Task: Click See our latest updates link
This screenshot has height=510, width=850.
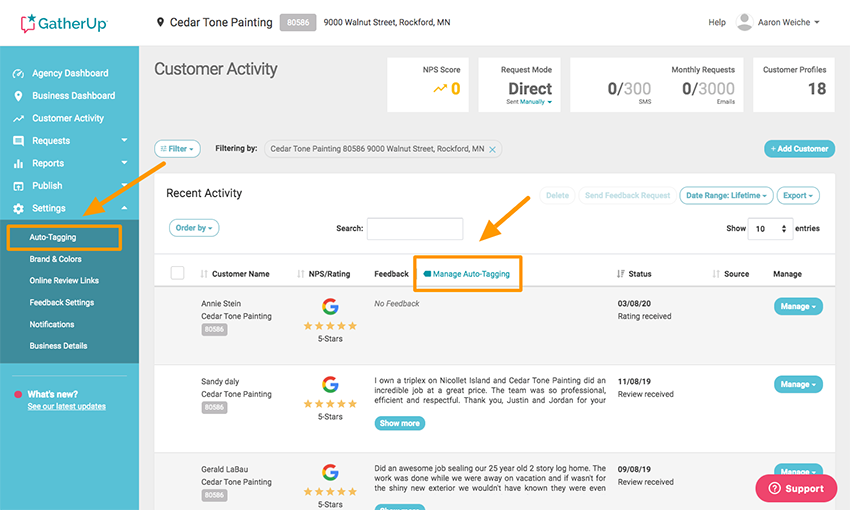Action: [x=67, y=406]
